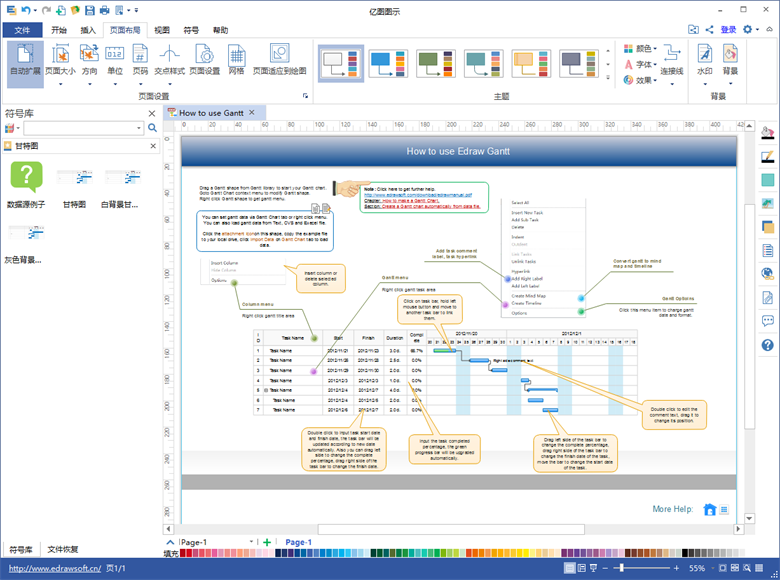Select the peach orange theme thumbnail
The width and height of the screenshot is (780, 580).
(531, 64)
